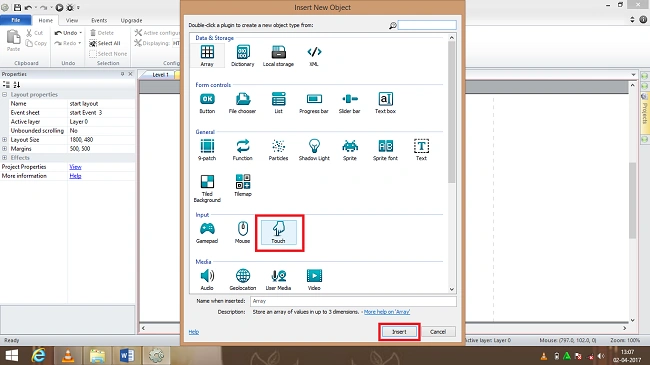This screenshot has width=650, height=365.
Task: Select the Sprite font plugin
Action: tap(386, 150)
